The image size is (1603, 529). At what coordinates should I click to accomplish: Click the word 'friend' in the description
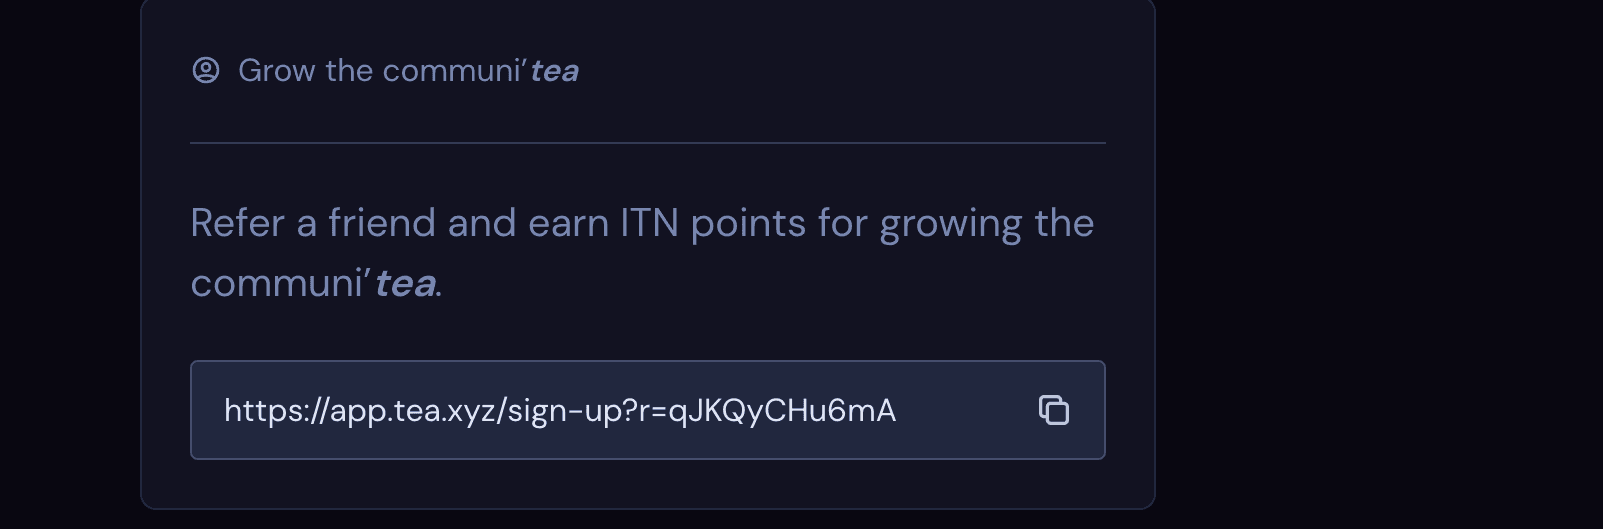point(382,223)
